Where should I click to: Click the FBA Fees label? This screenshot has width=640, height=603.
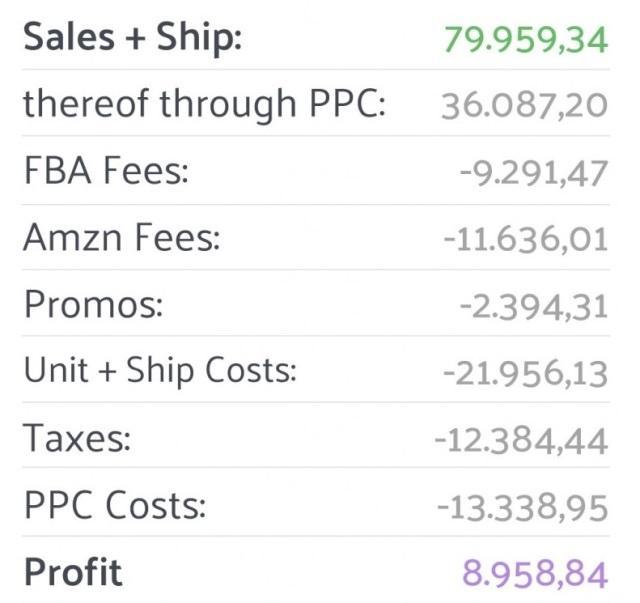[106, 171]
